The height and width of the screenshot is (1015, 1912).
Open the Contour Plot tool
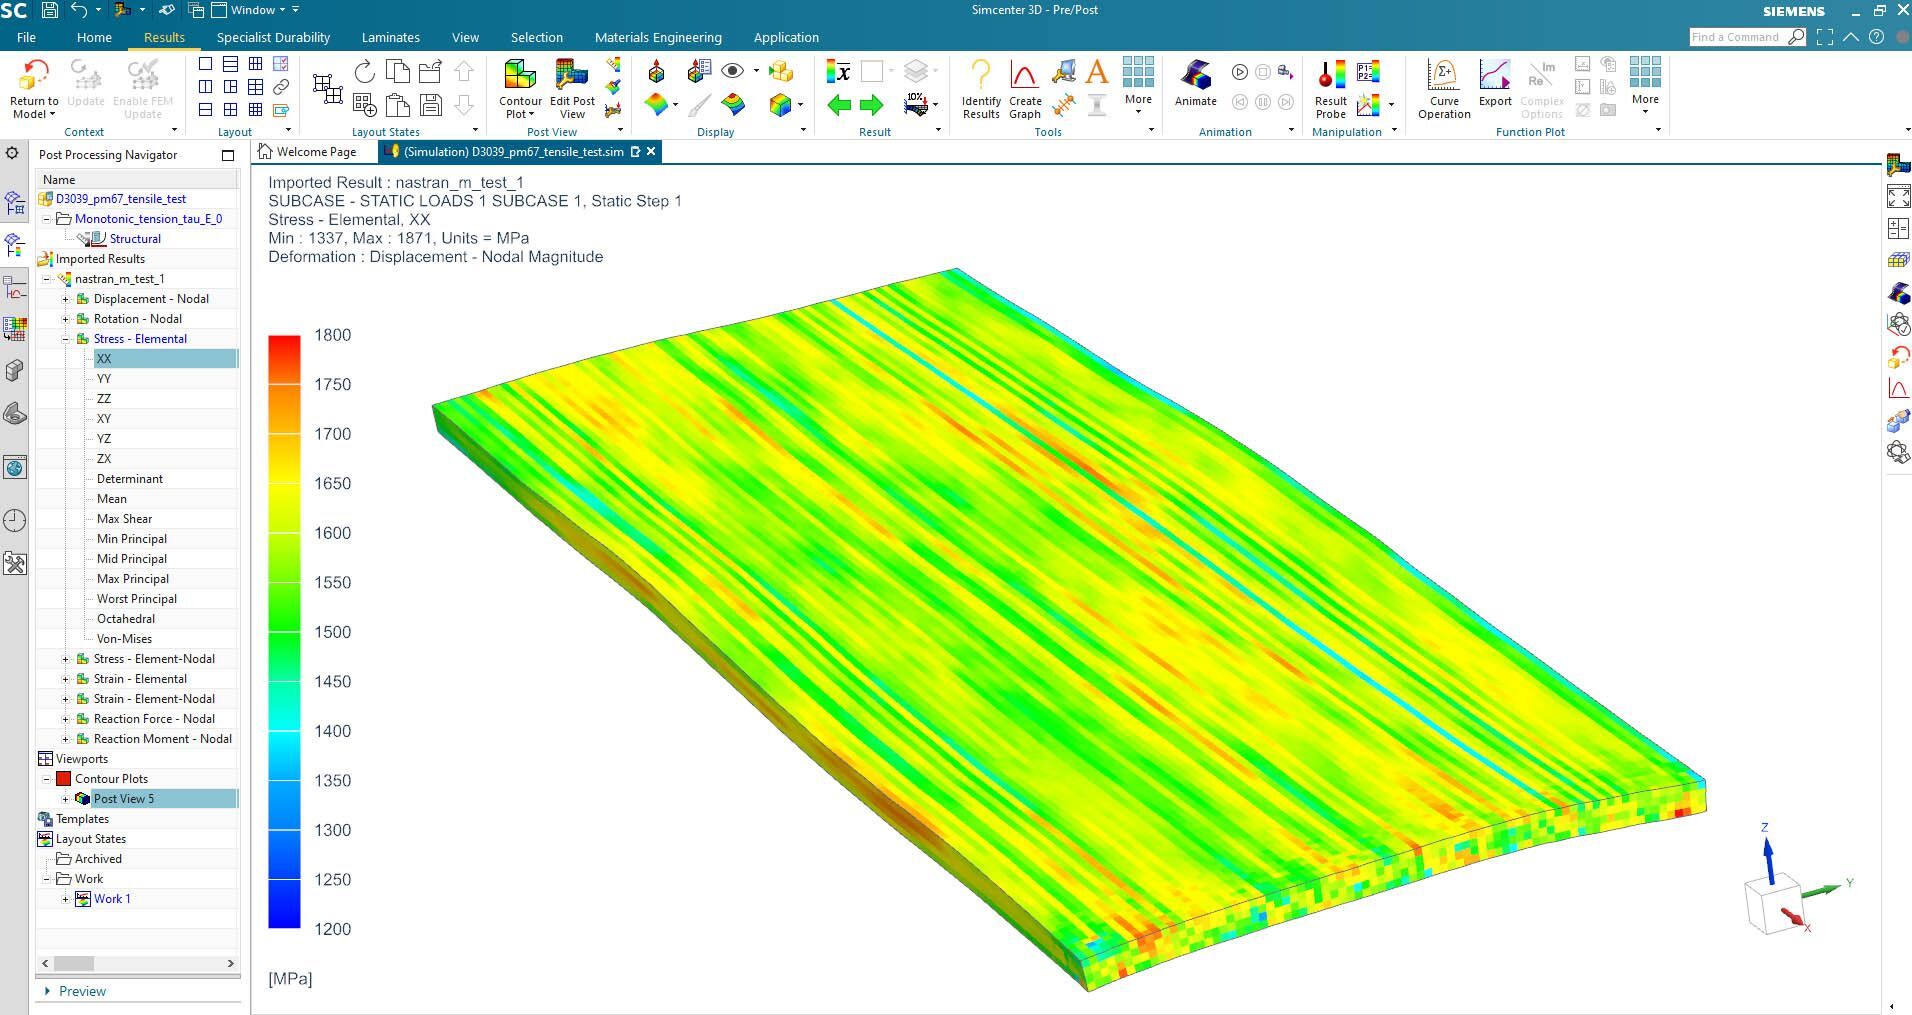click(x=520, y=76)
